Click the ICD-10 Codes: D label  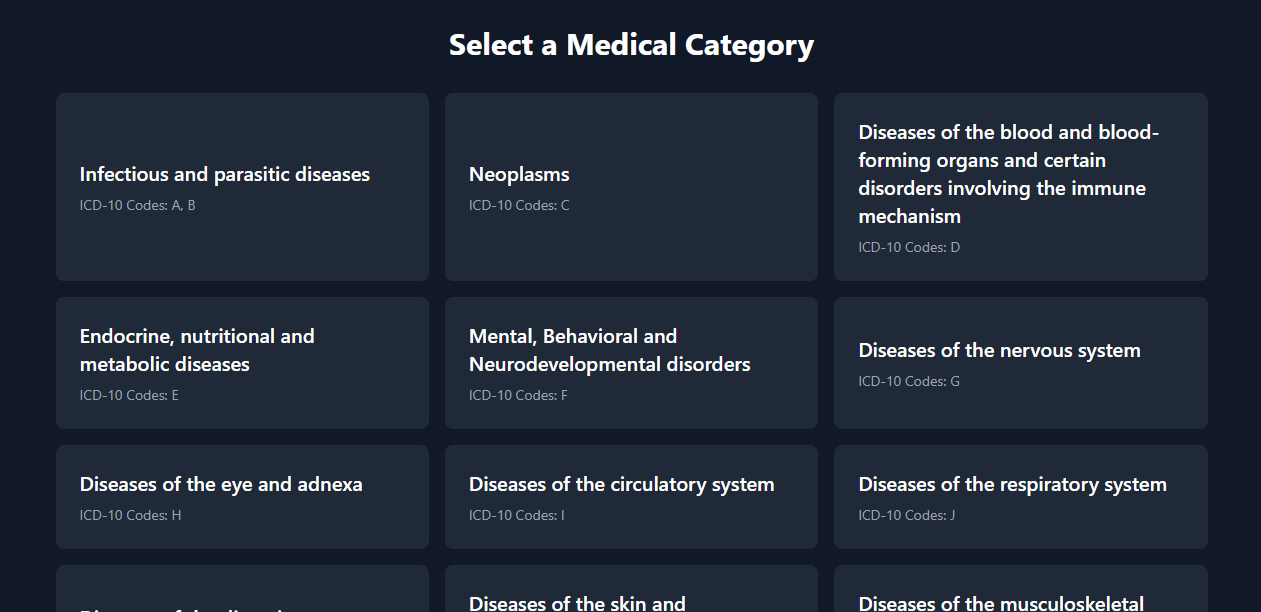click(909, 247)
